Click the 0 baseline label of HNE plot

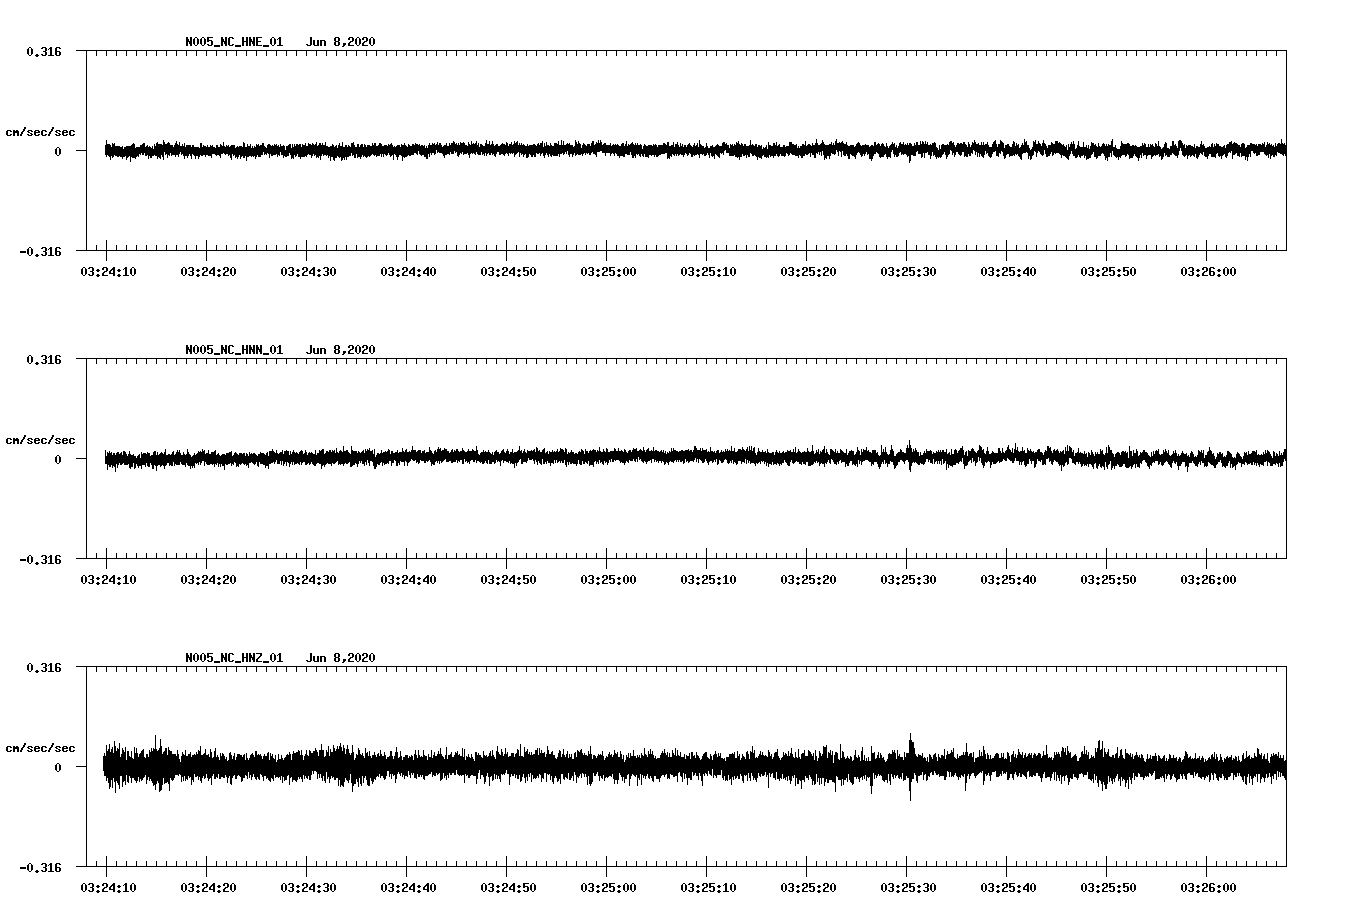(x=58, y=151)
